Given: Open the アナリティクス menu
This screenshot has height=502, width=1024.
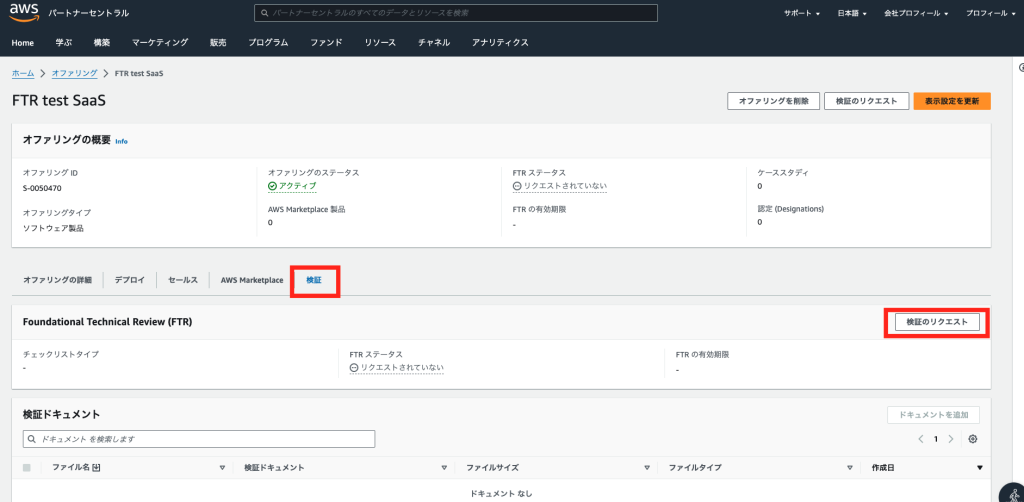Looking at the screenshot, I should click(500, 42).
